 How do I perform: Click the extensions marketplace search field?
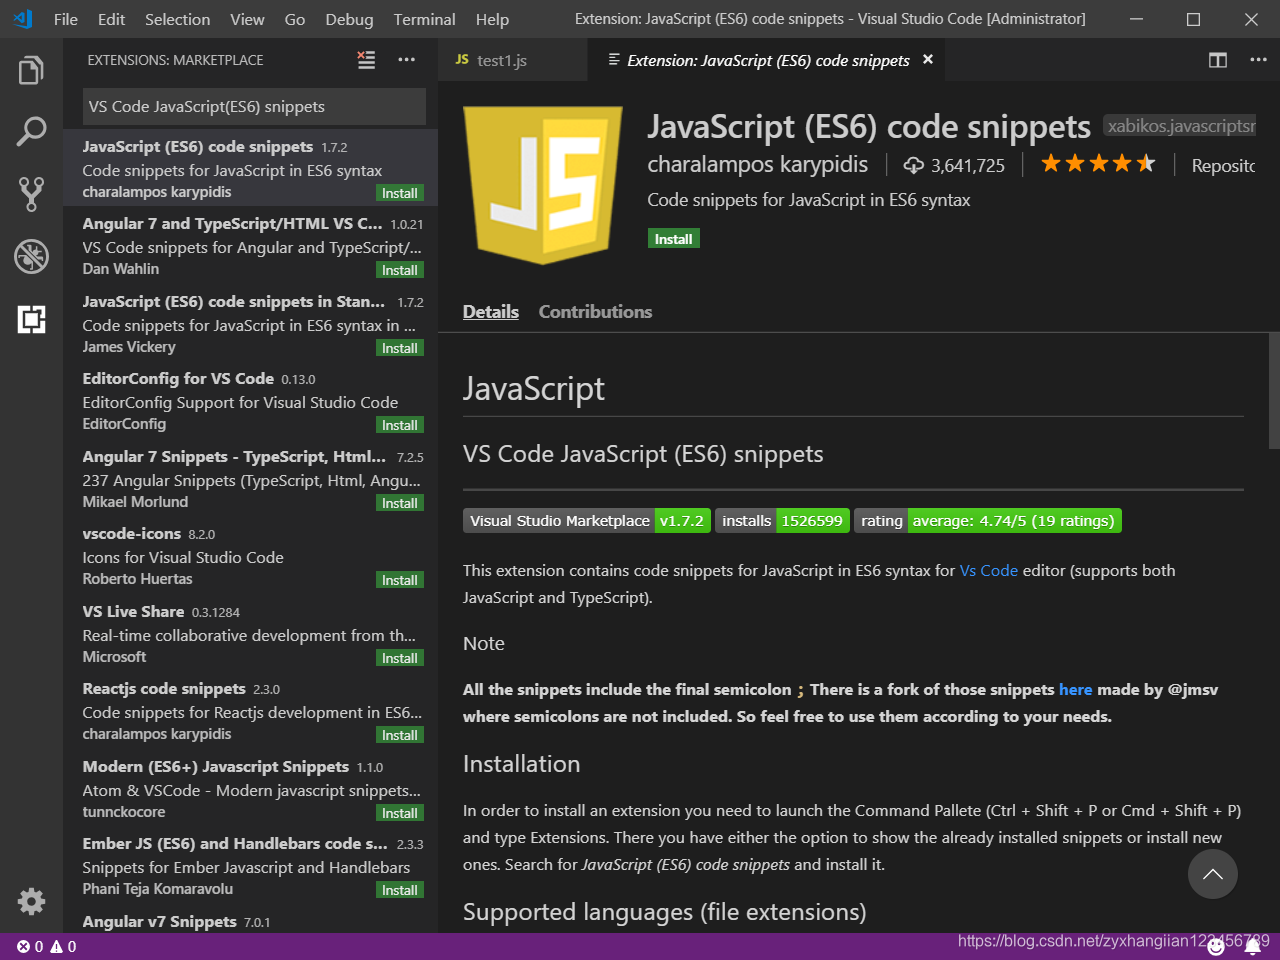tap(253, 106)
